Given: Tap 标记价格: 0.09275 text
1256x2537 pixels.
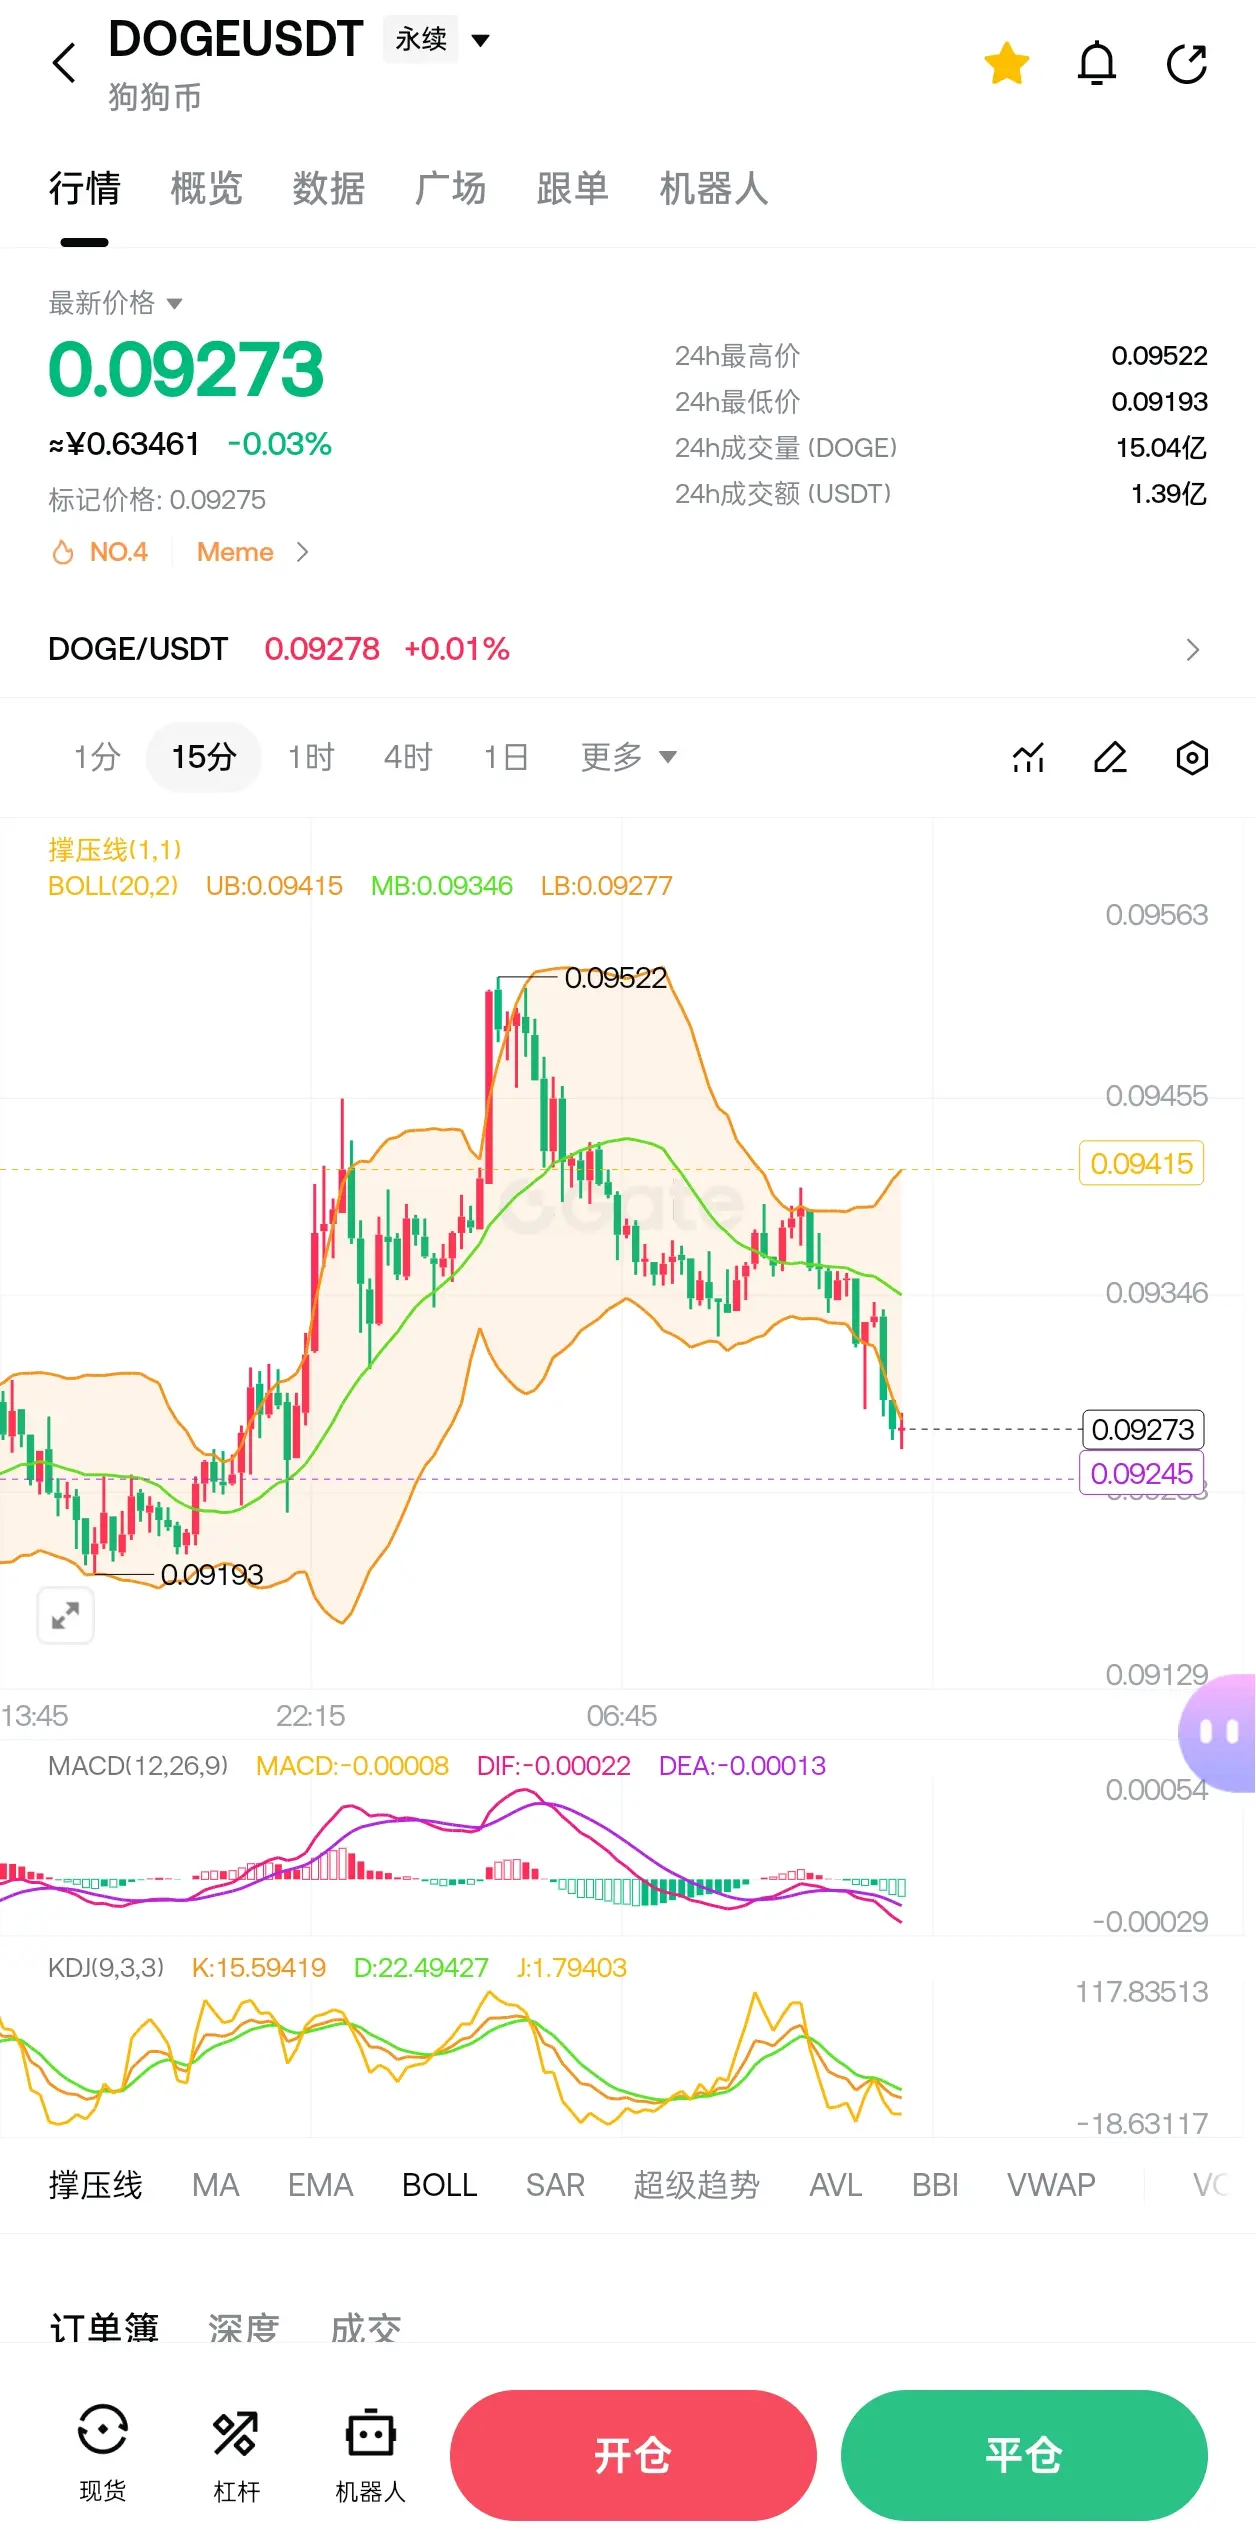Looking at the screenshot, I should point(157,500).
